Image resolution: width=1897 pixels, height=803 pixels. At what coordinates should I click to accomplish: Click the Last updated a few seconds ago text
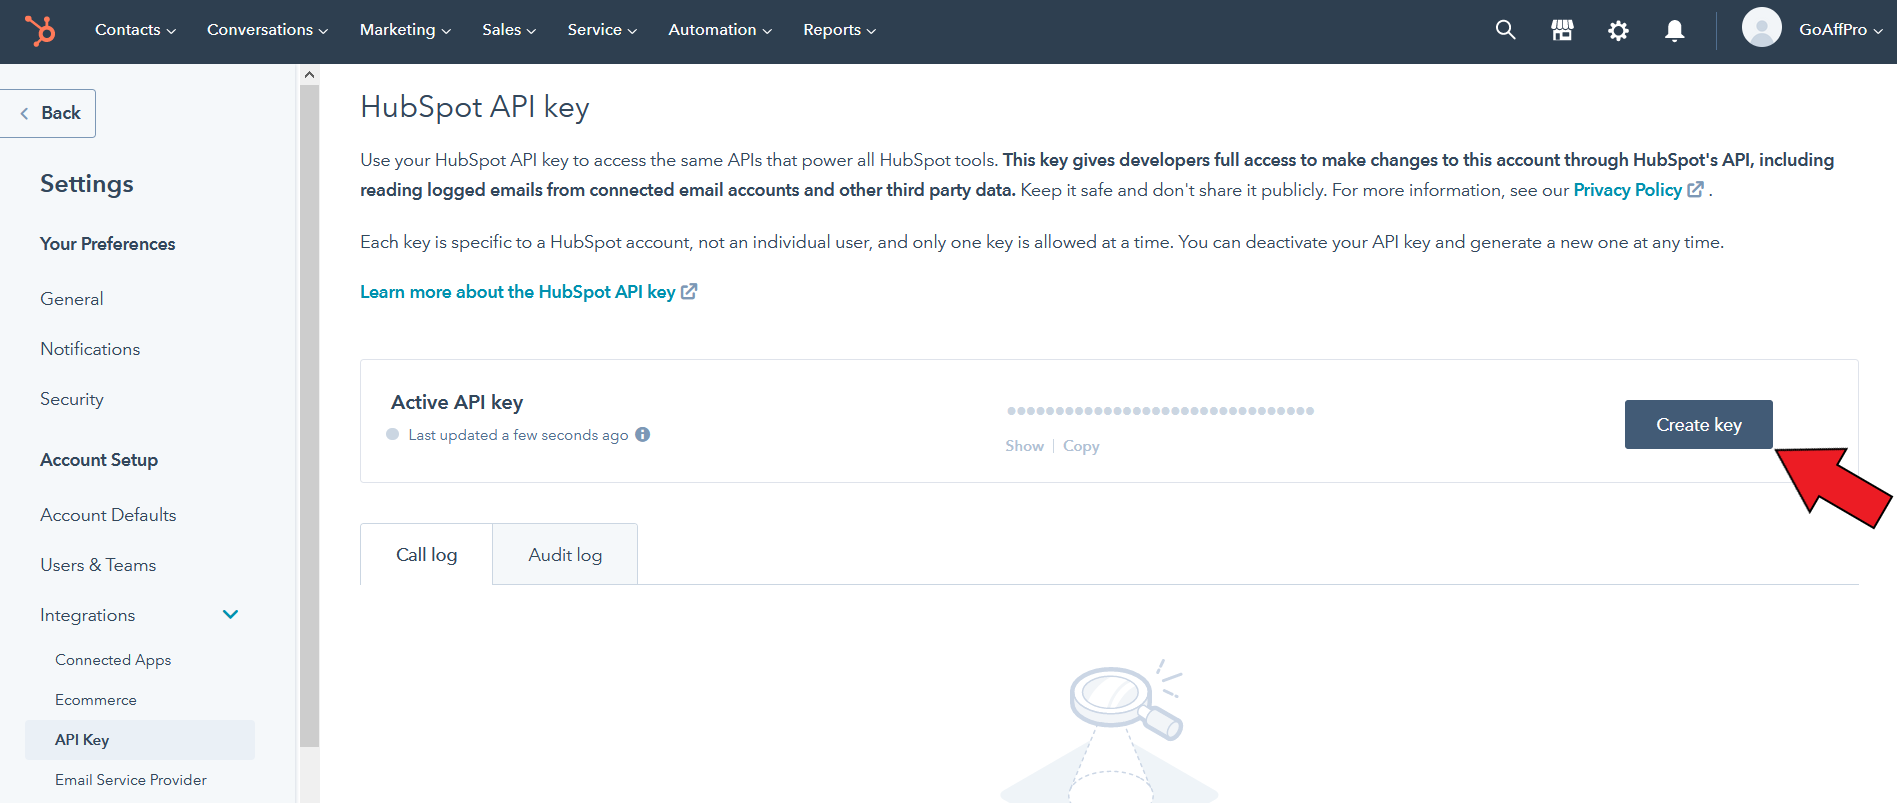pyautogui.click(x=518, y=435)
